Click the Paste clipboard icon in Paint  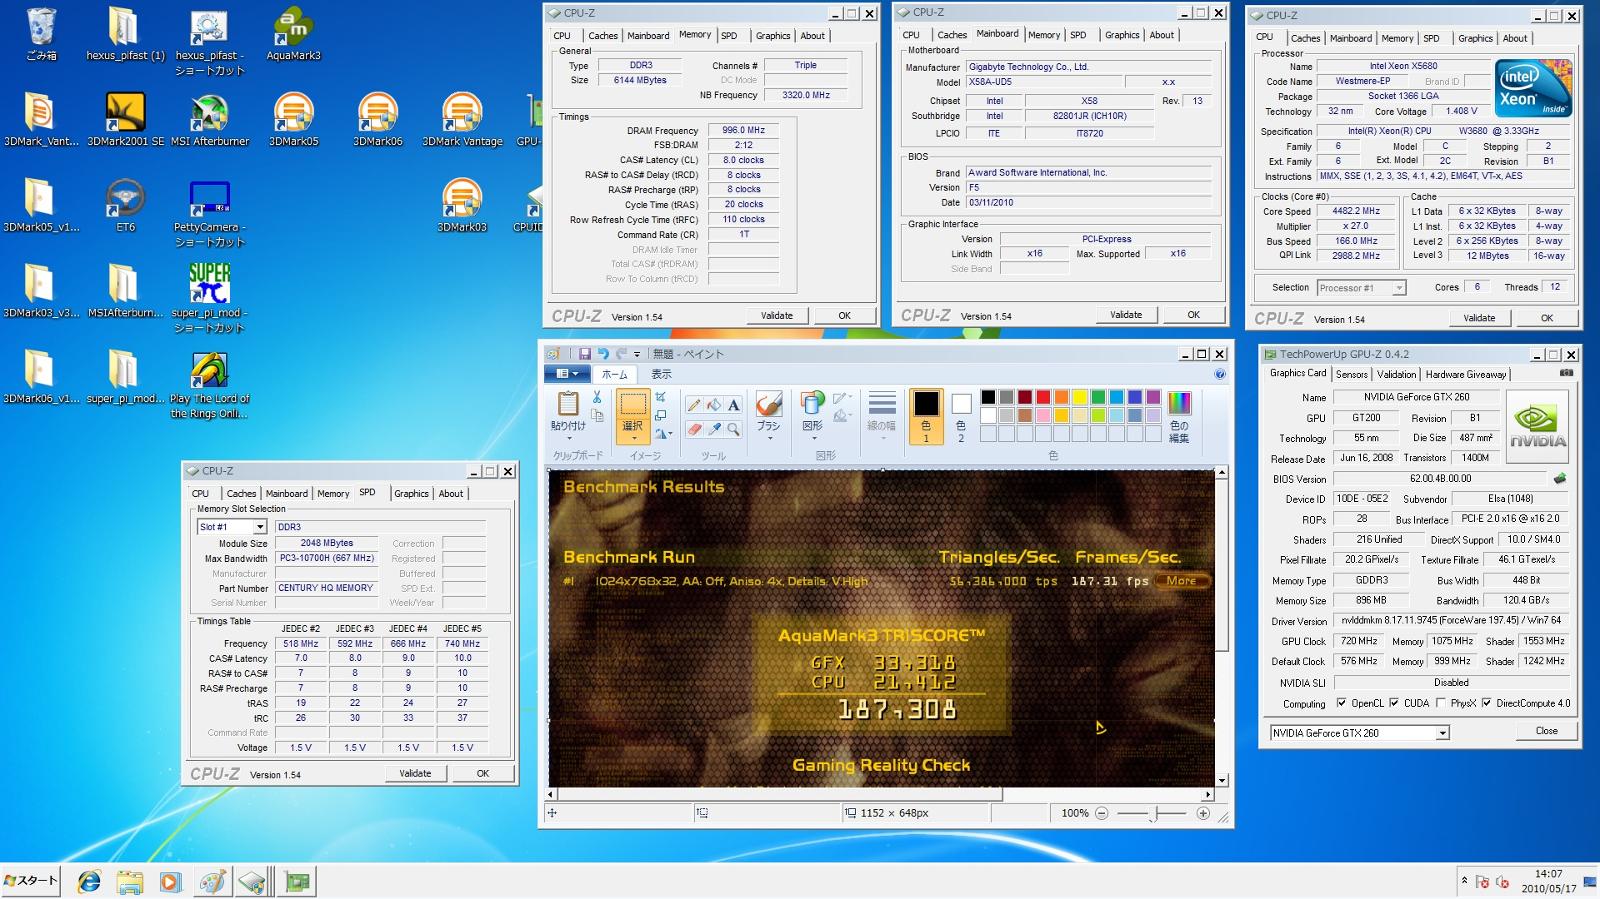click(x=568, y=403)
